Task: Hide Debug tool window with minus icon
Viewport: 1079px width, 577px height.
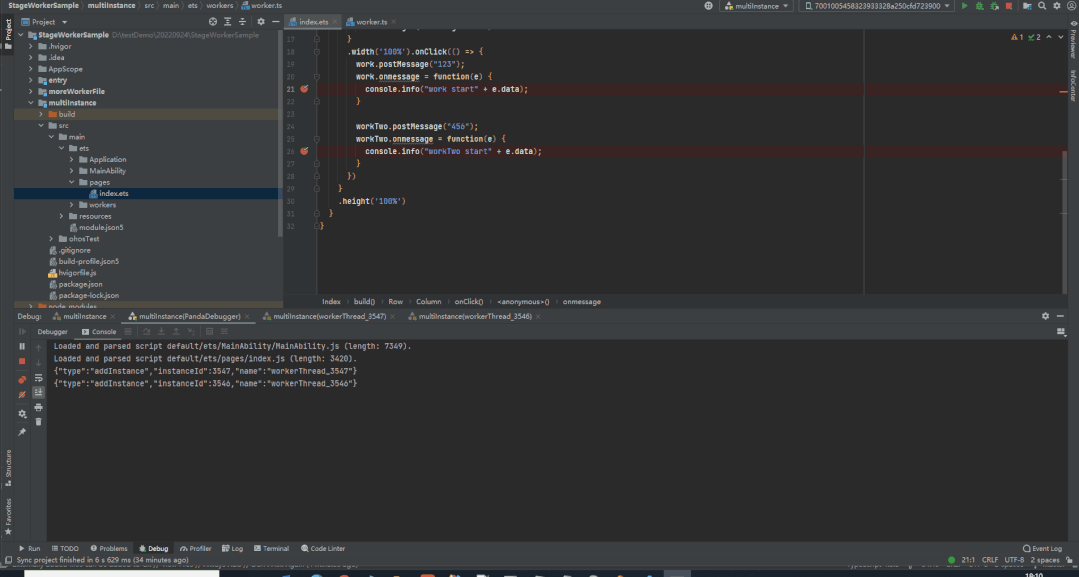Action: click(1060, 316)
